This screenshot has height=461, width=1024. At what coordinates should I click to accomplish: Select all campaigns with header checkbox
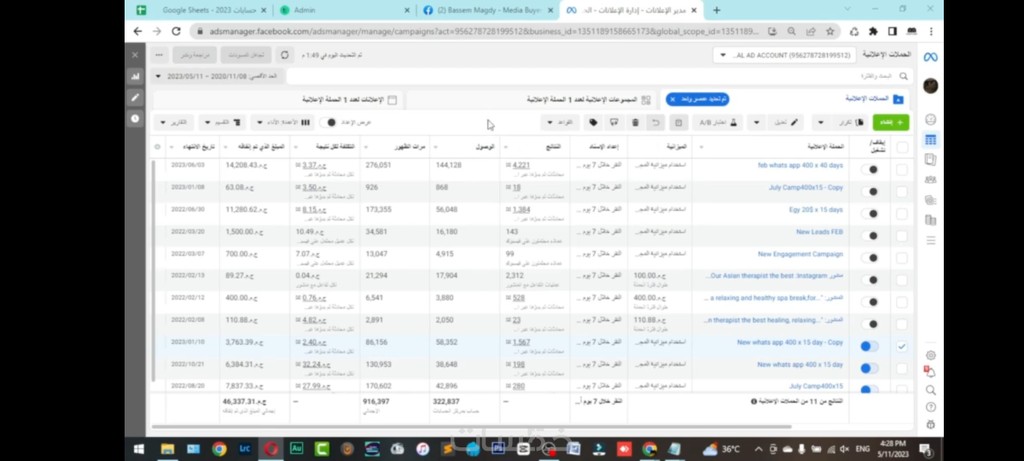(x=902, y=147)
